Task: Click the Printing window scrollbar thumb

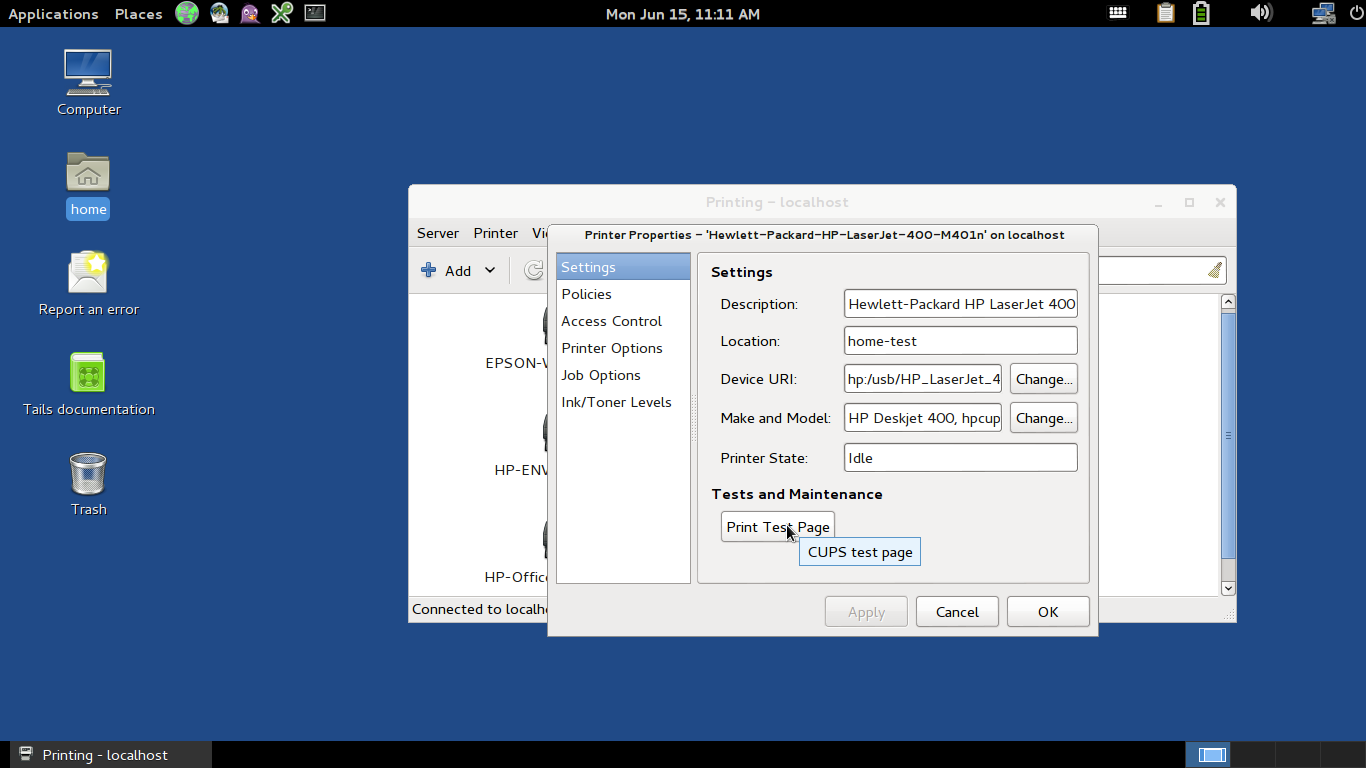Action: click(1229, 435)
